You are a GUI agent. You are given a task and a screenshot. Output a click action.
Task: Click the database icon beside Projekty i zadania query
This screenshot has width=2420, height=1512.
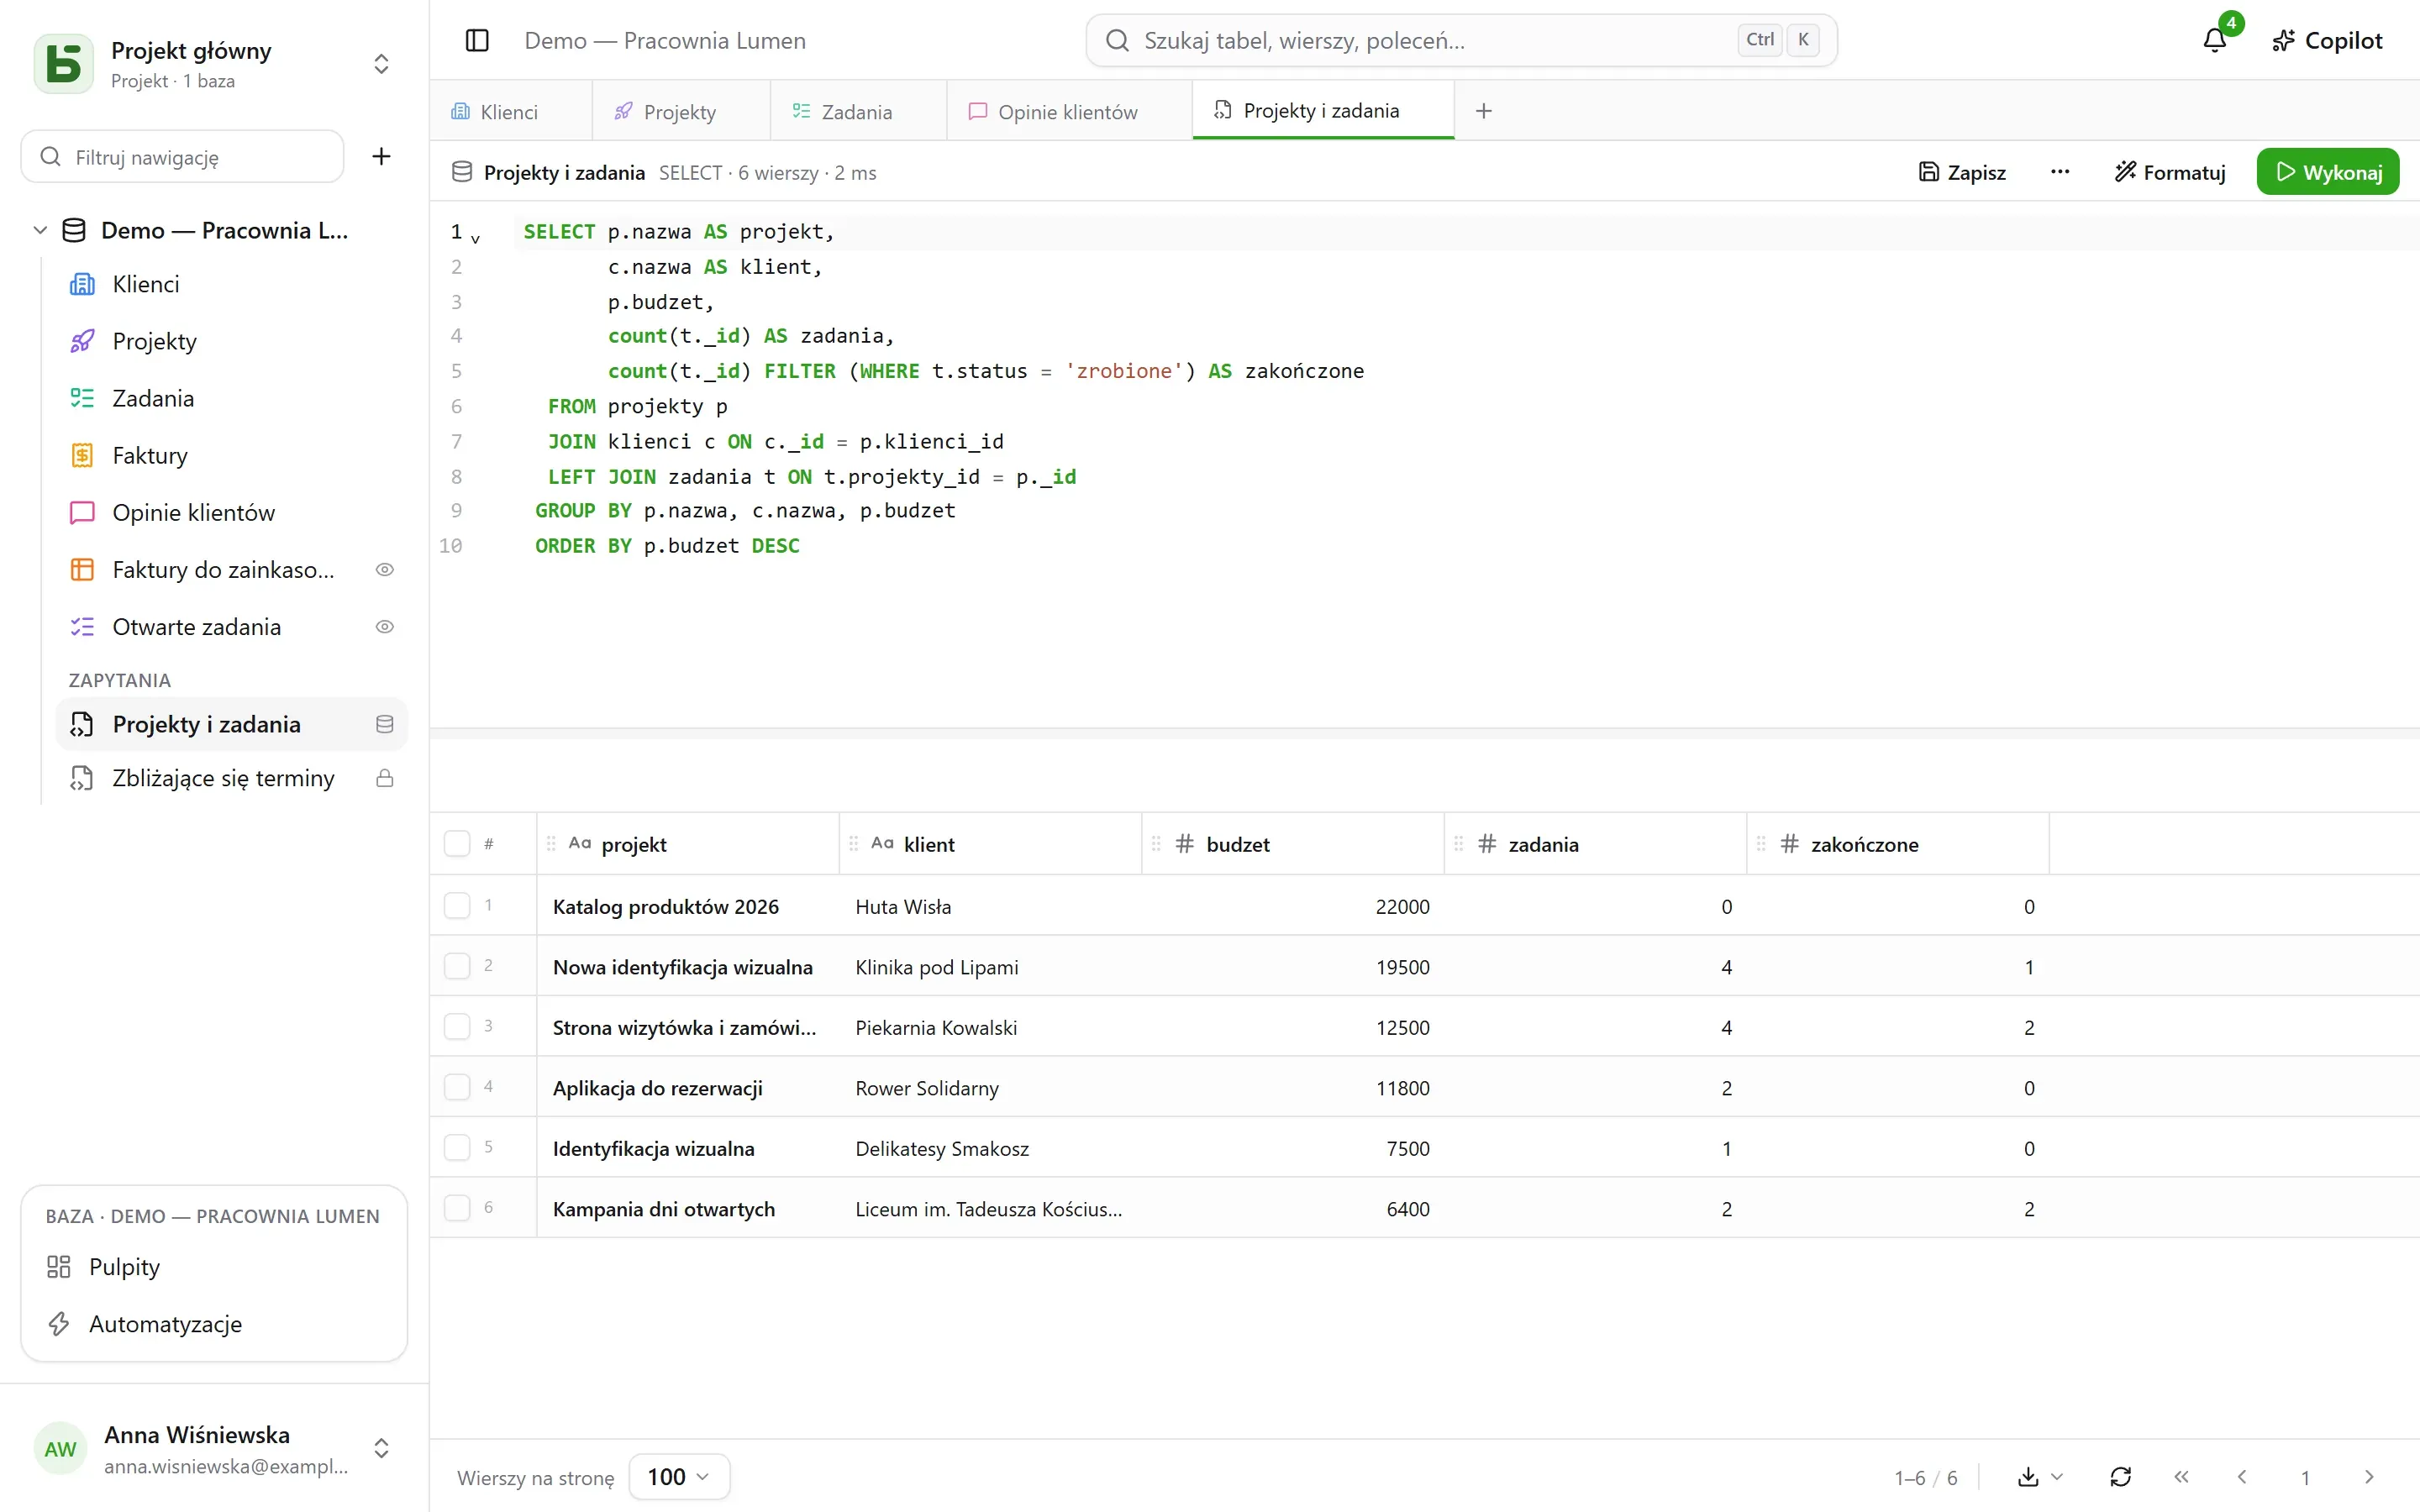[385, 724]
